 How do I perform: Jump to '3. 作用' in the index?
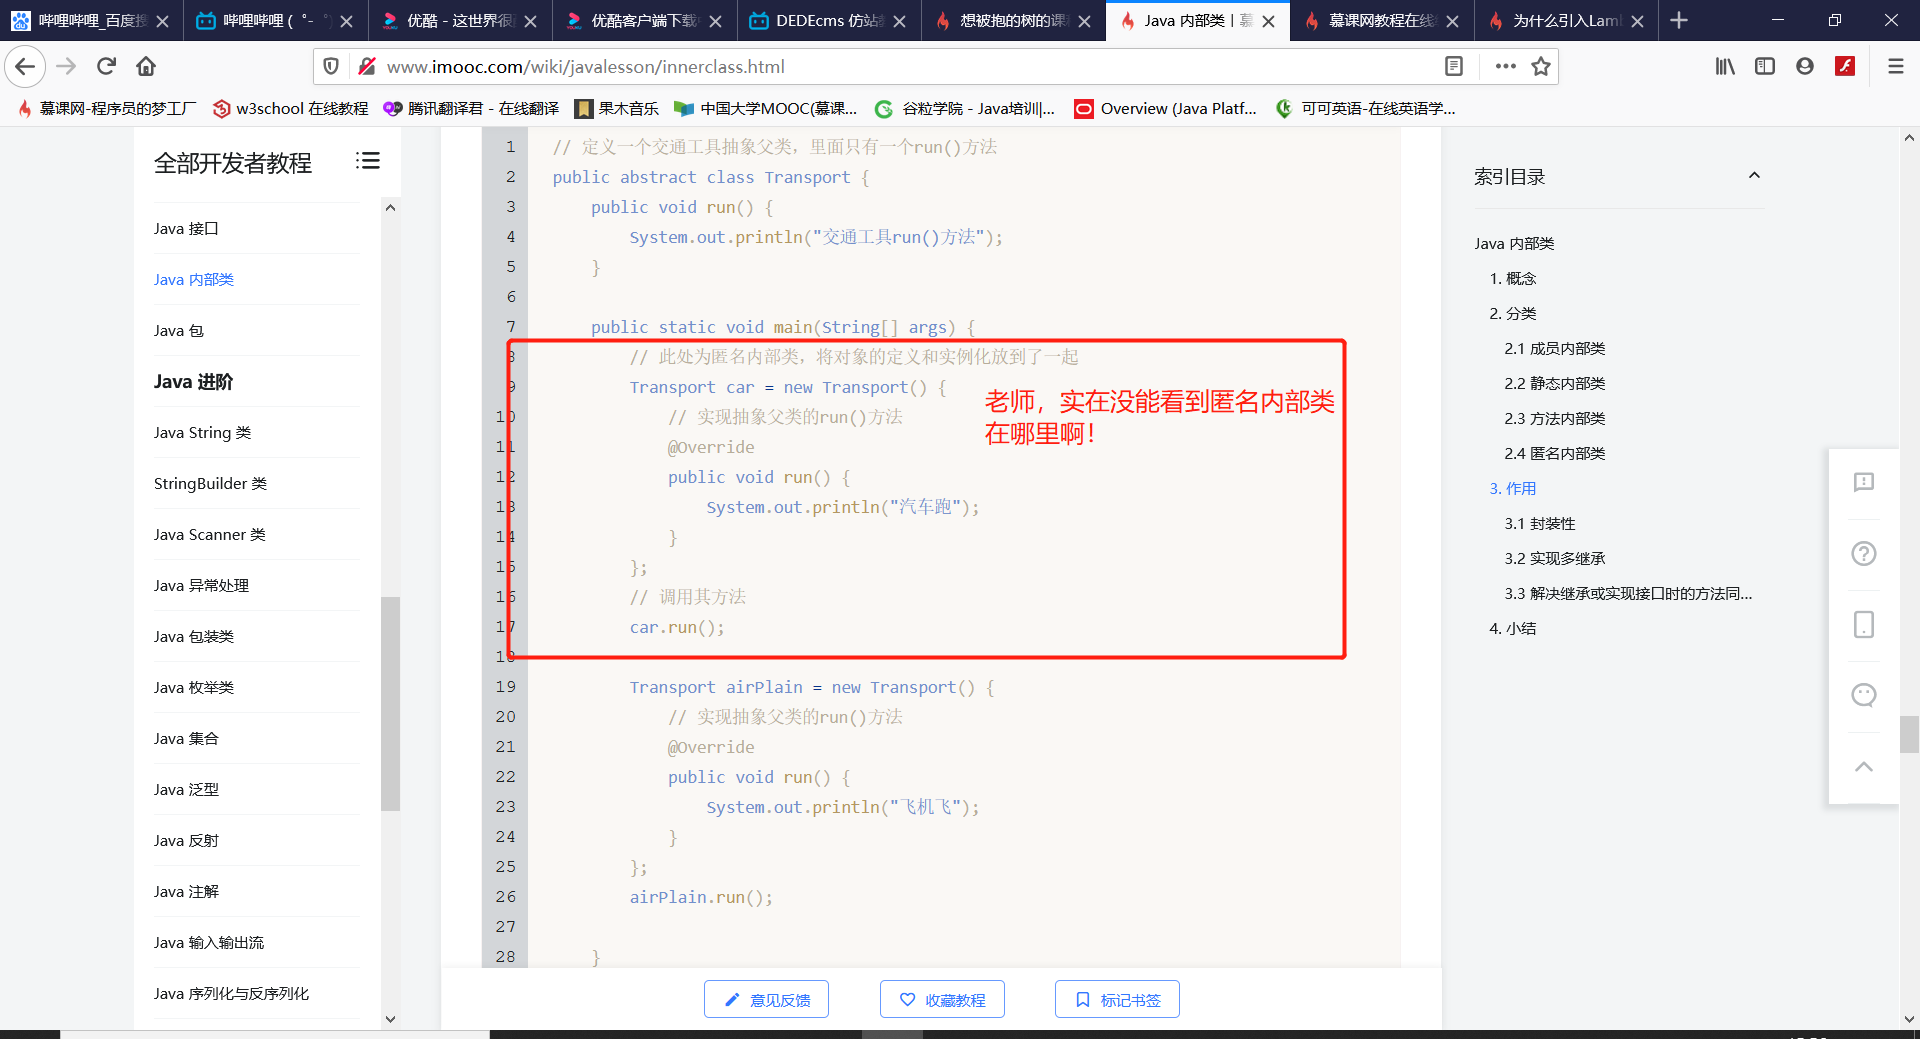1512,488
